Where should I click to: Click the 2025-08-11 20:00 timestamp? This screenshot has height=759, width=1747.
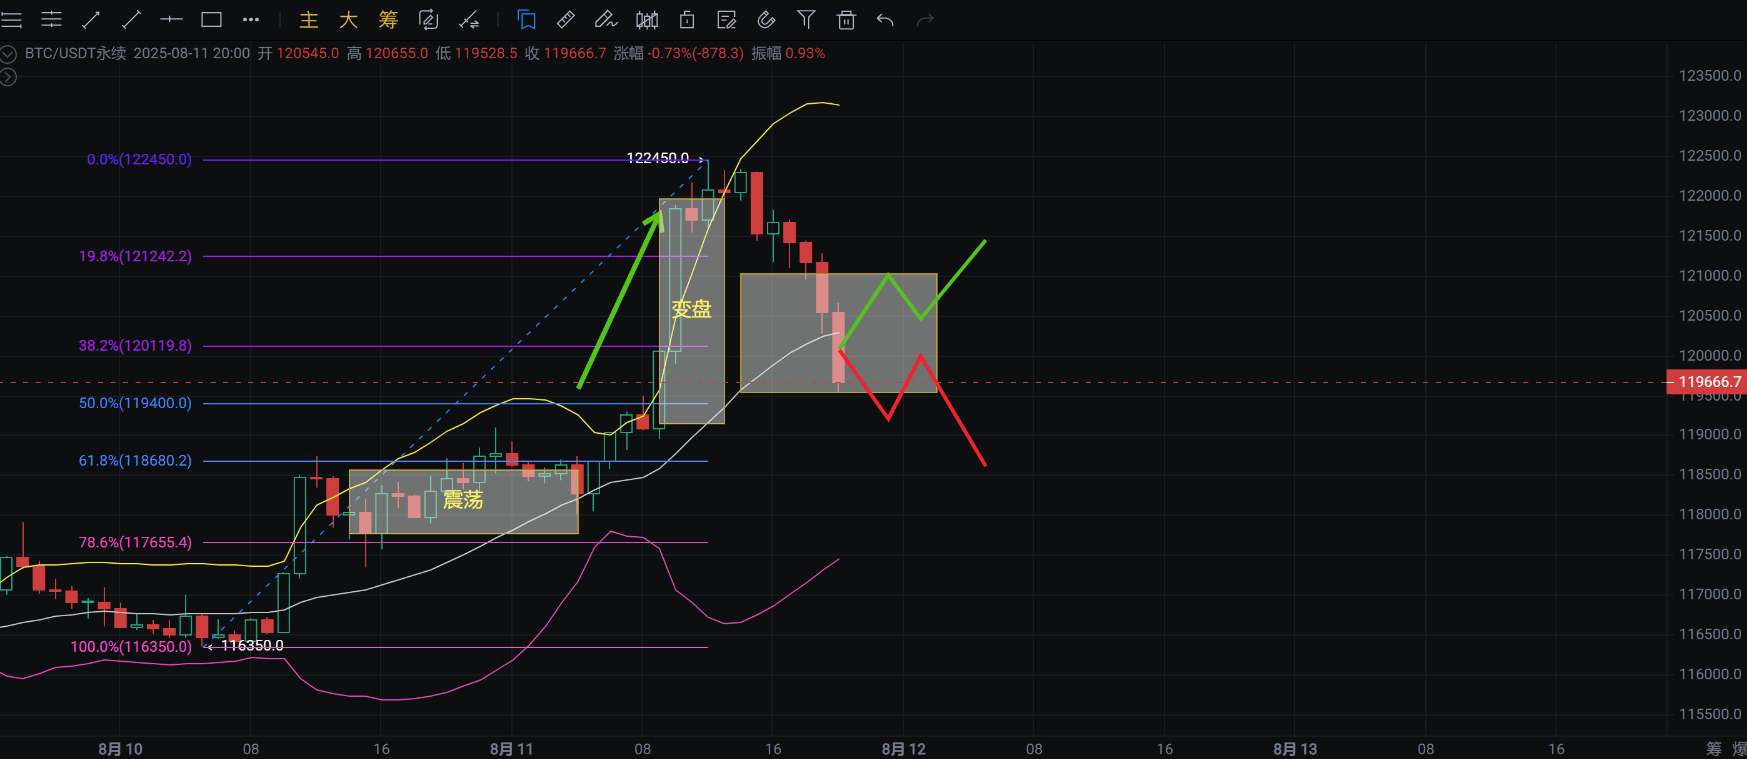[x=192, y=53]
